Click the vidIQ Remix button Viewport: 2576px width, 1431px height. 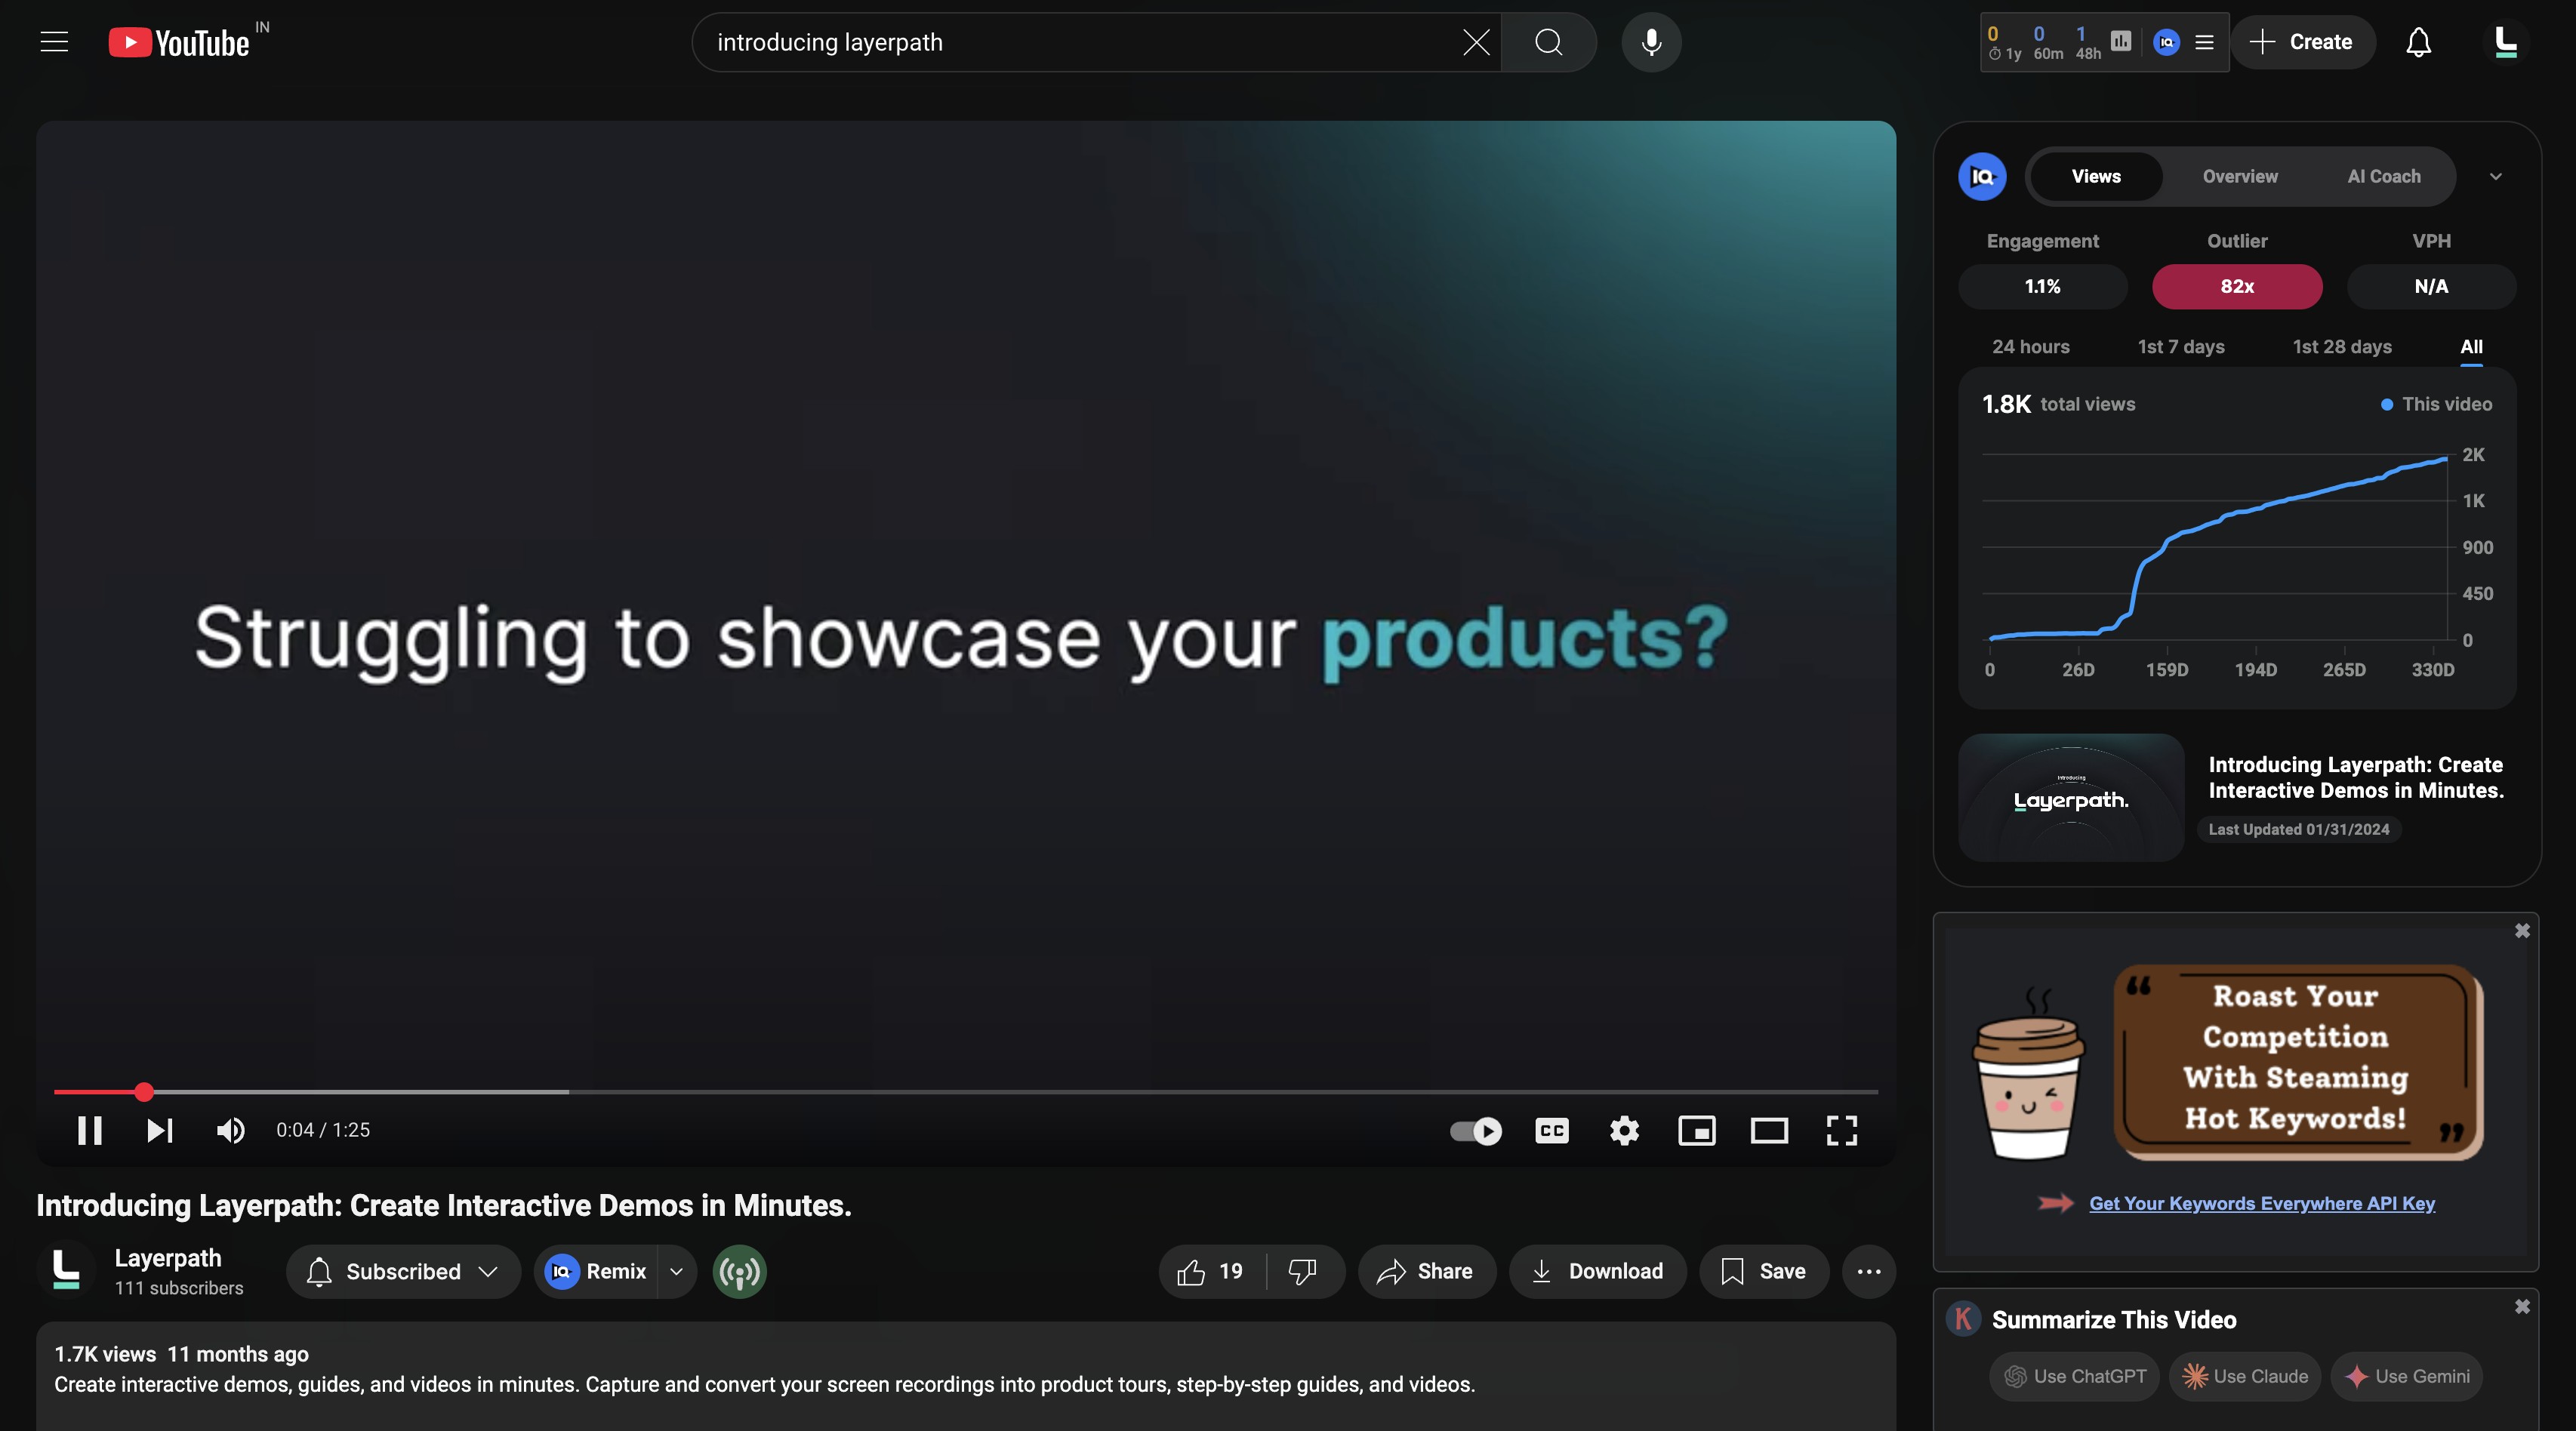coord(597,1271)
